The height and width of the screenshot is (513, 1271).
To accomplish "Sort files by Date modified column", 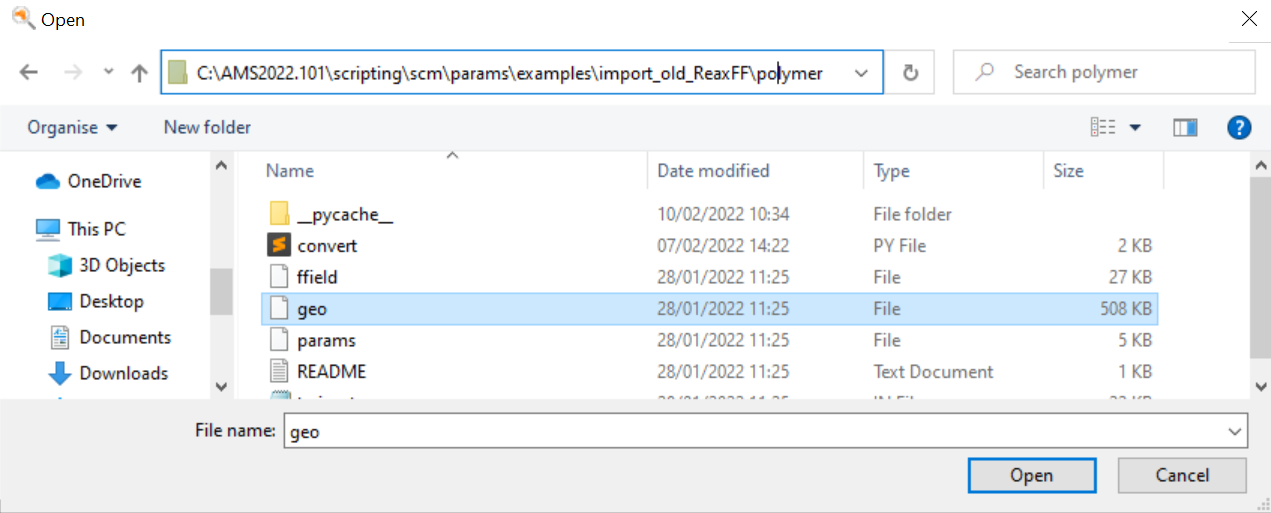I will 713,171.
